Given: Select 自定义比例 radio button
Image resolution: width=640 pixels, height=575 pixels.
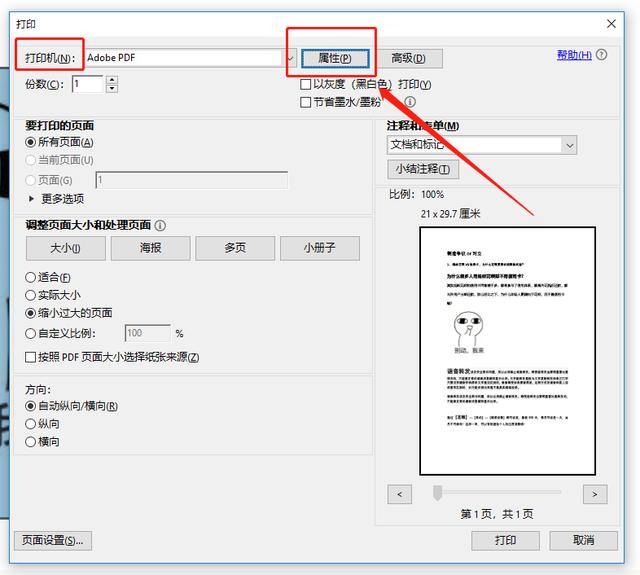Looking at the screenshot, I should 30,333.
